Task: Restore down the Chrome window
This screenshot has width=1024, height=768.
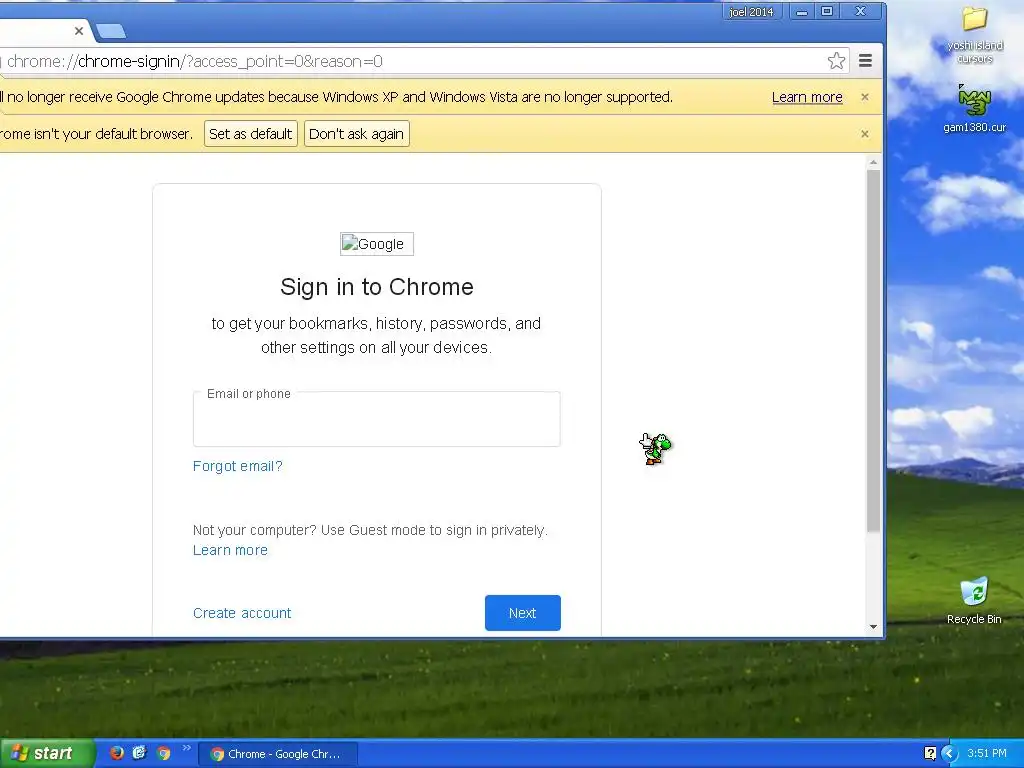Action: tap(827, 12)
